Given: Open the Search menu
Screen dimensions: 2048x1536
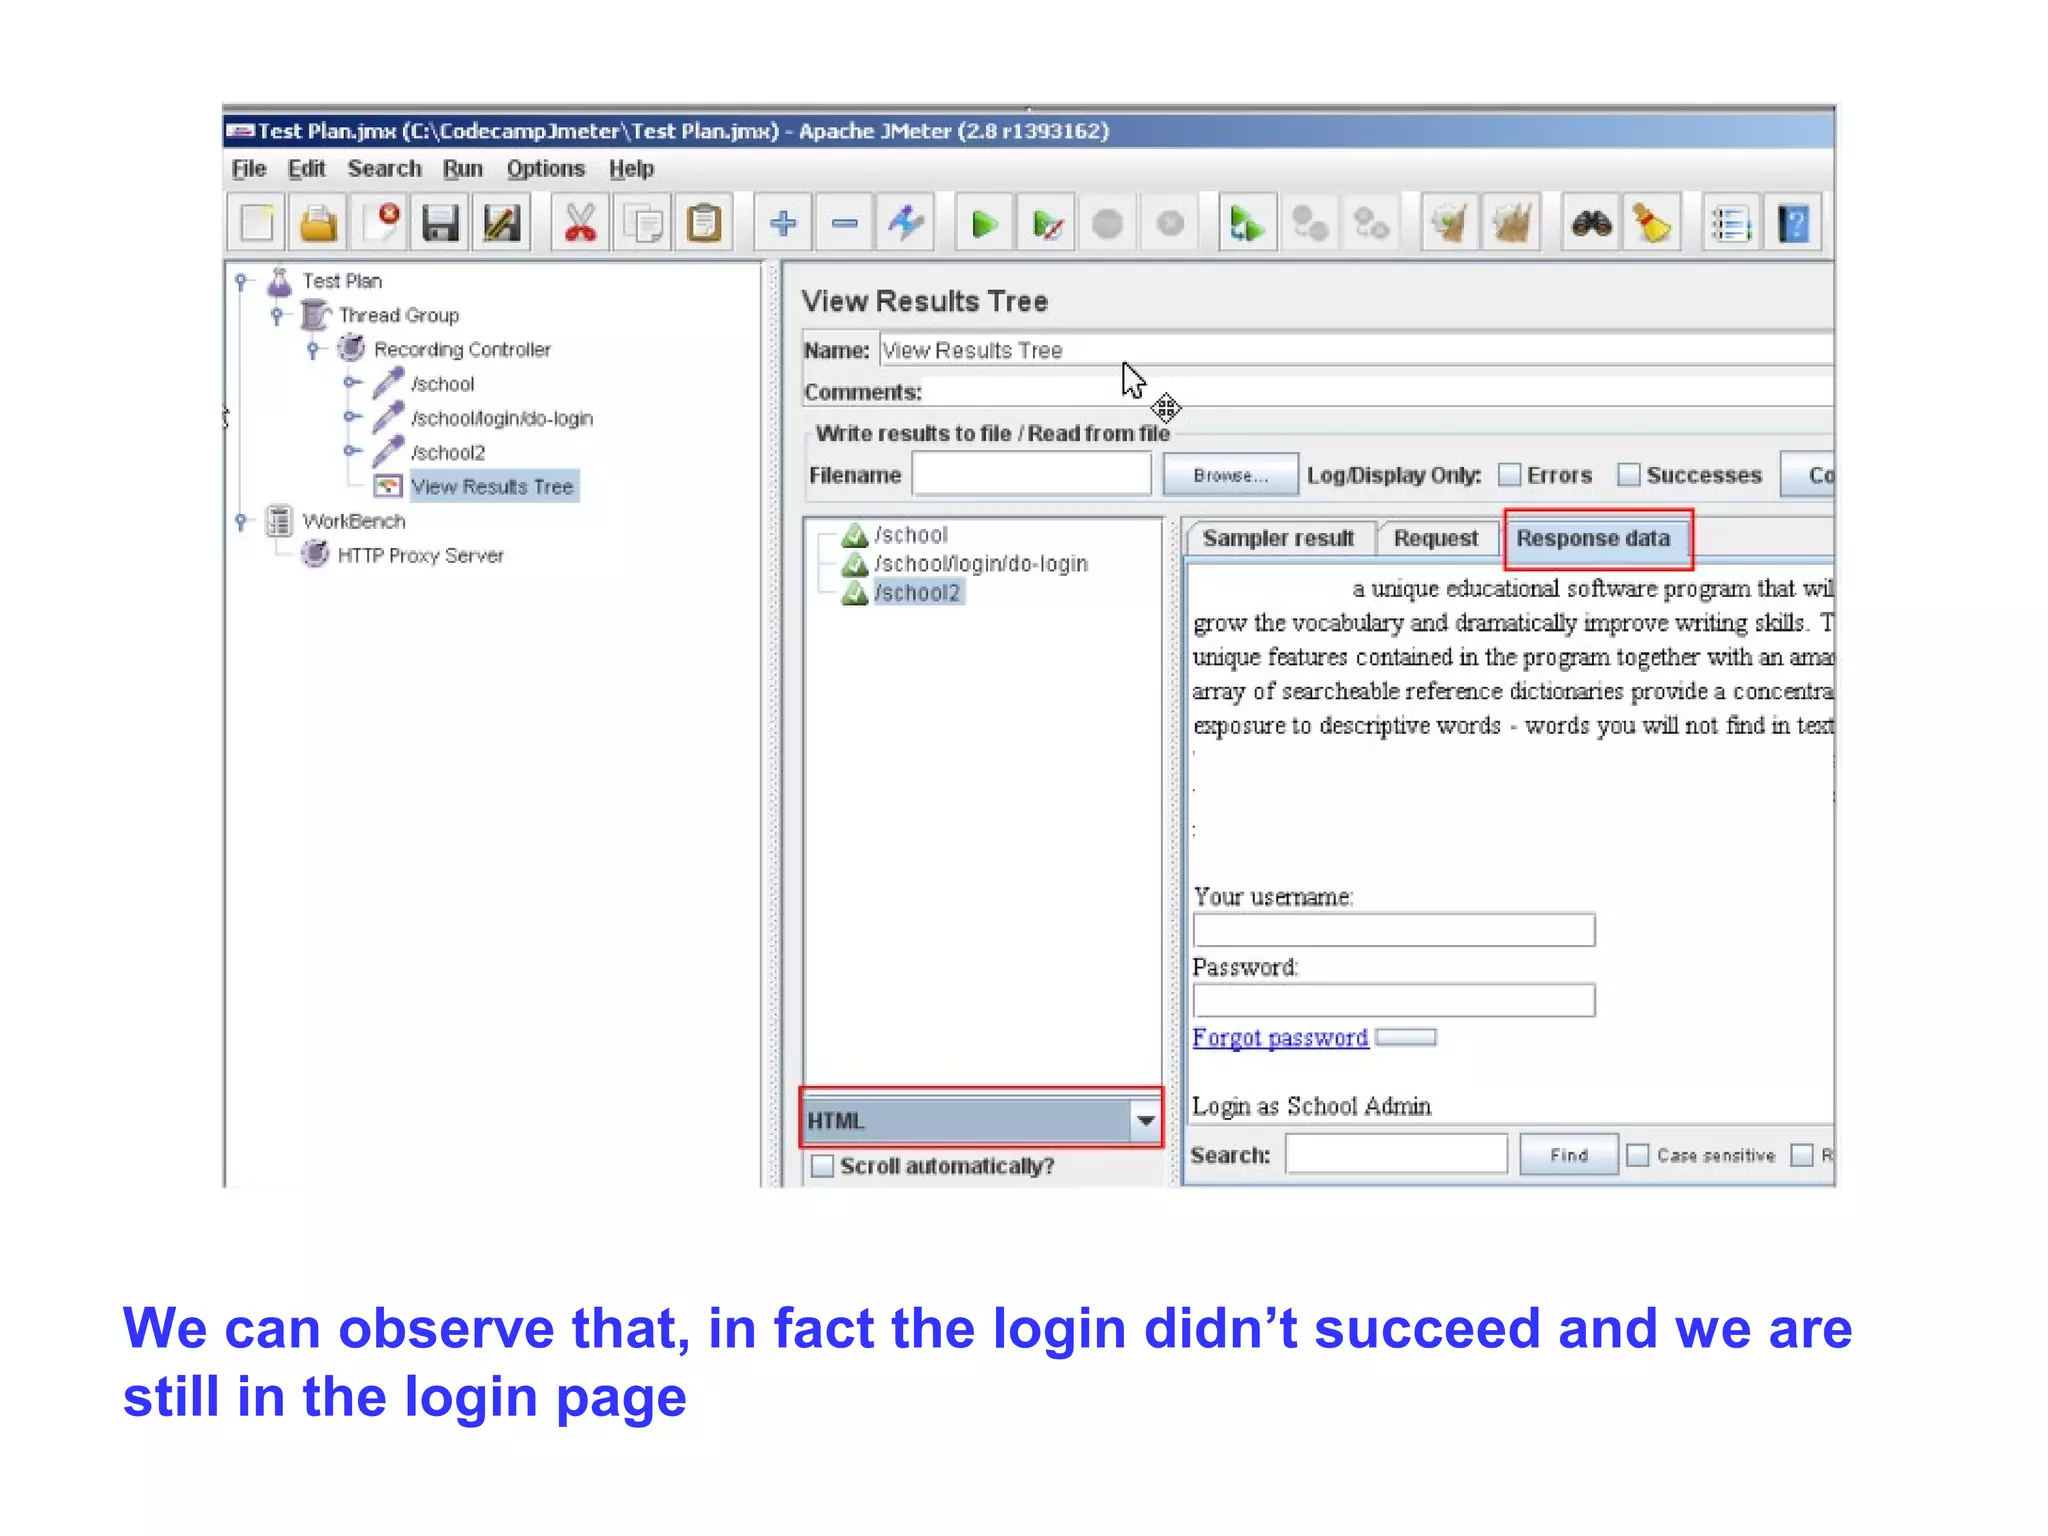Looking at the screenshot, I should click(384, 169).
